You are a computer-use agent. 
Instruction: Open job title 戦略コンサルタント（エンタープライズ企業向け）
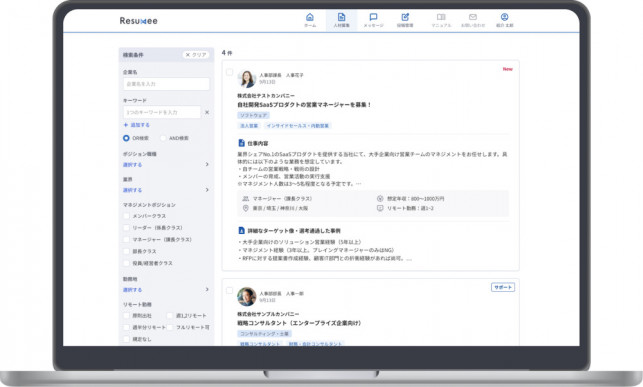point(300,323)
